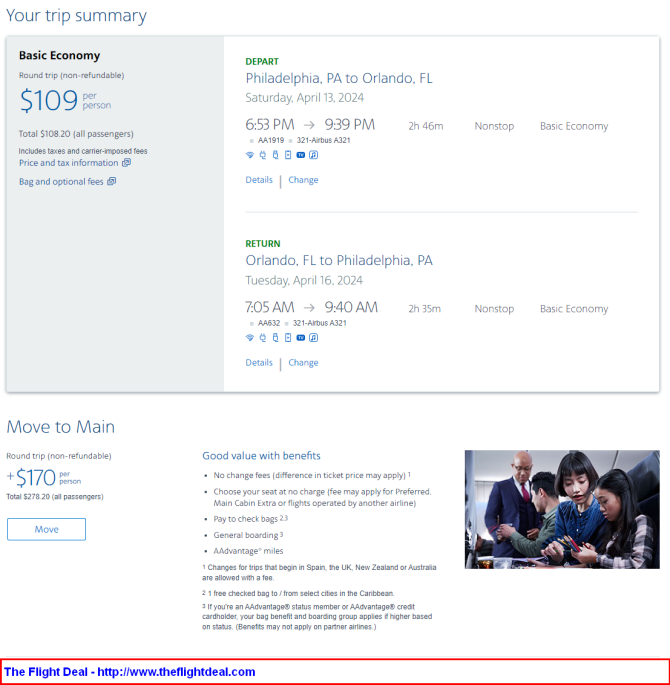Click the $109 per person price
The width and height of the screenshot is (670, 685).
66,100
